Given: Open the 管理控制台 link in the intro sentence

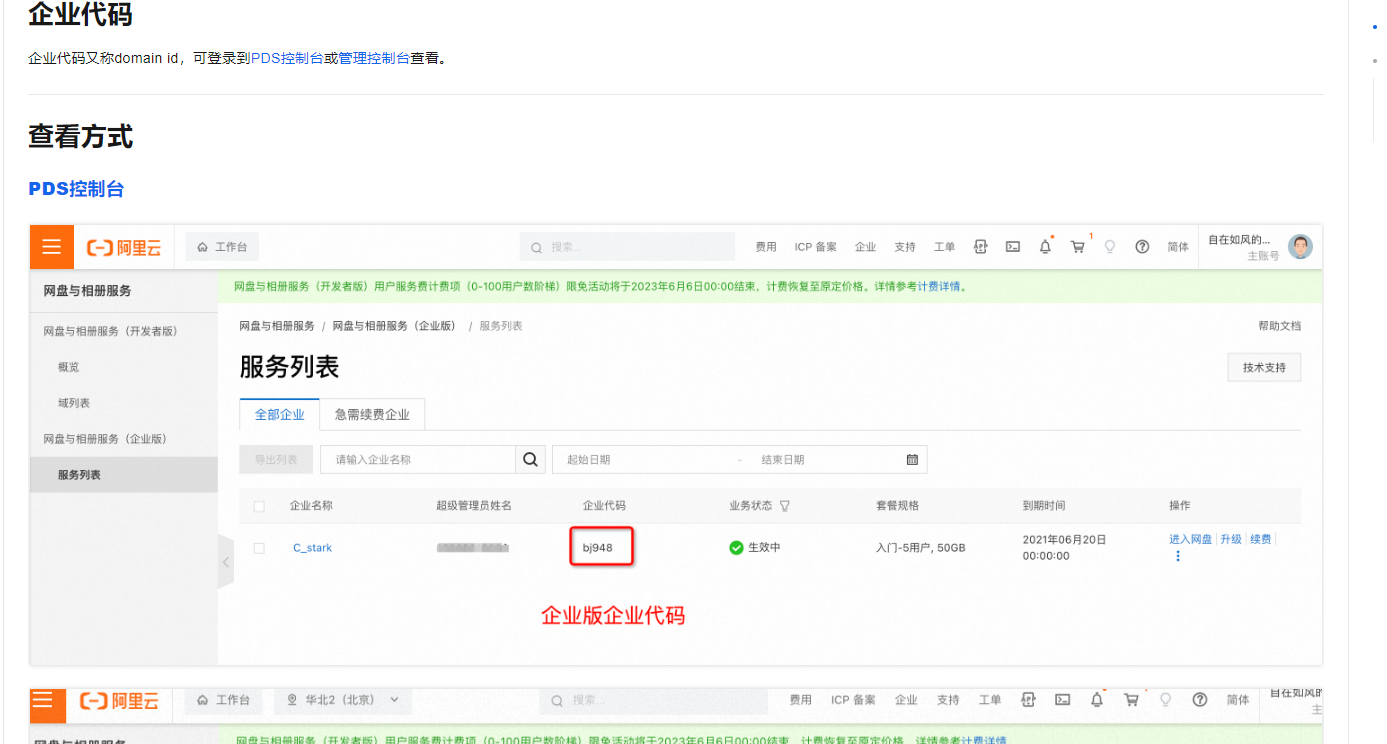Looking at the screenshot, I should [374, 58].
